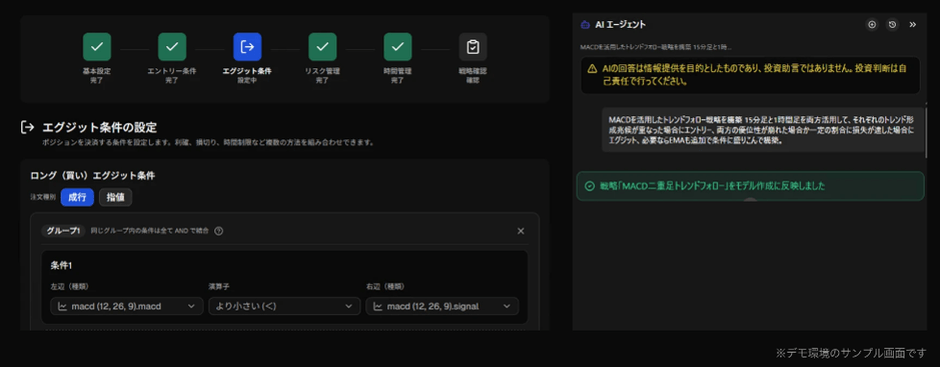Viewport: 940px width, 367px height.
Task: Start new chat with plus circle icon
Action: pyautogui.click(x=872, y=25)
